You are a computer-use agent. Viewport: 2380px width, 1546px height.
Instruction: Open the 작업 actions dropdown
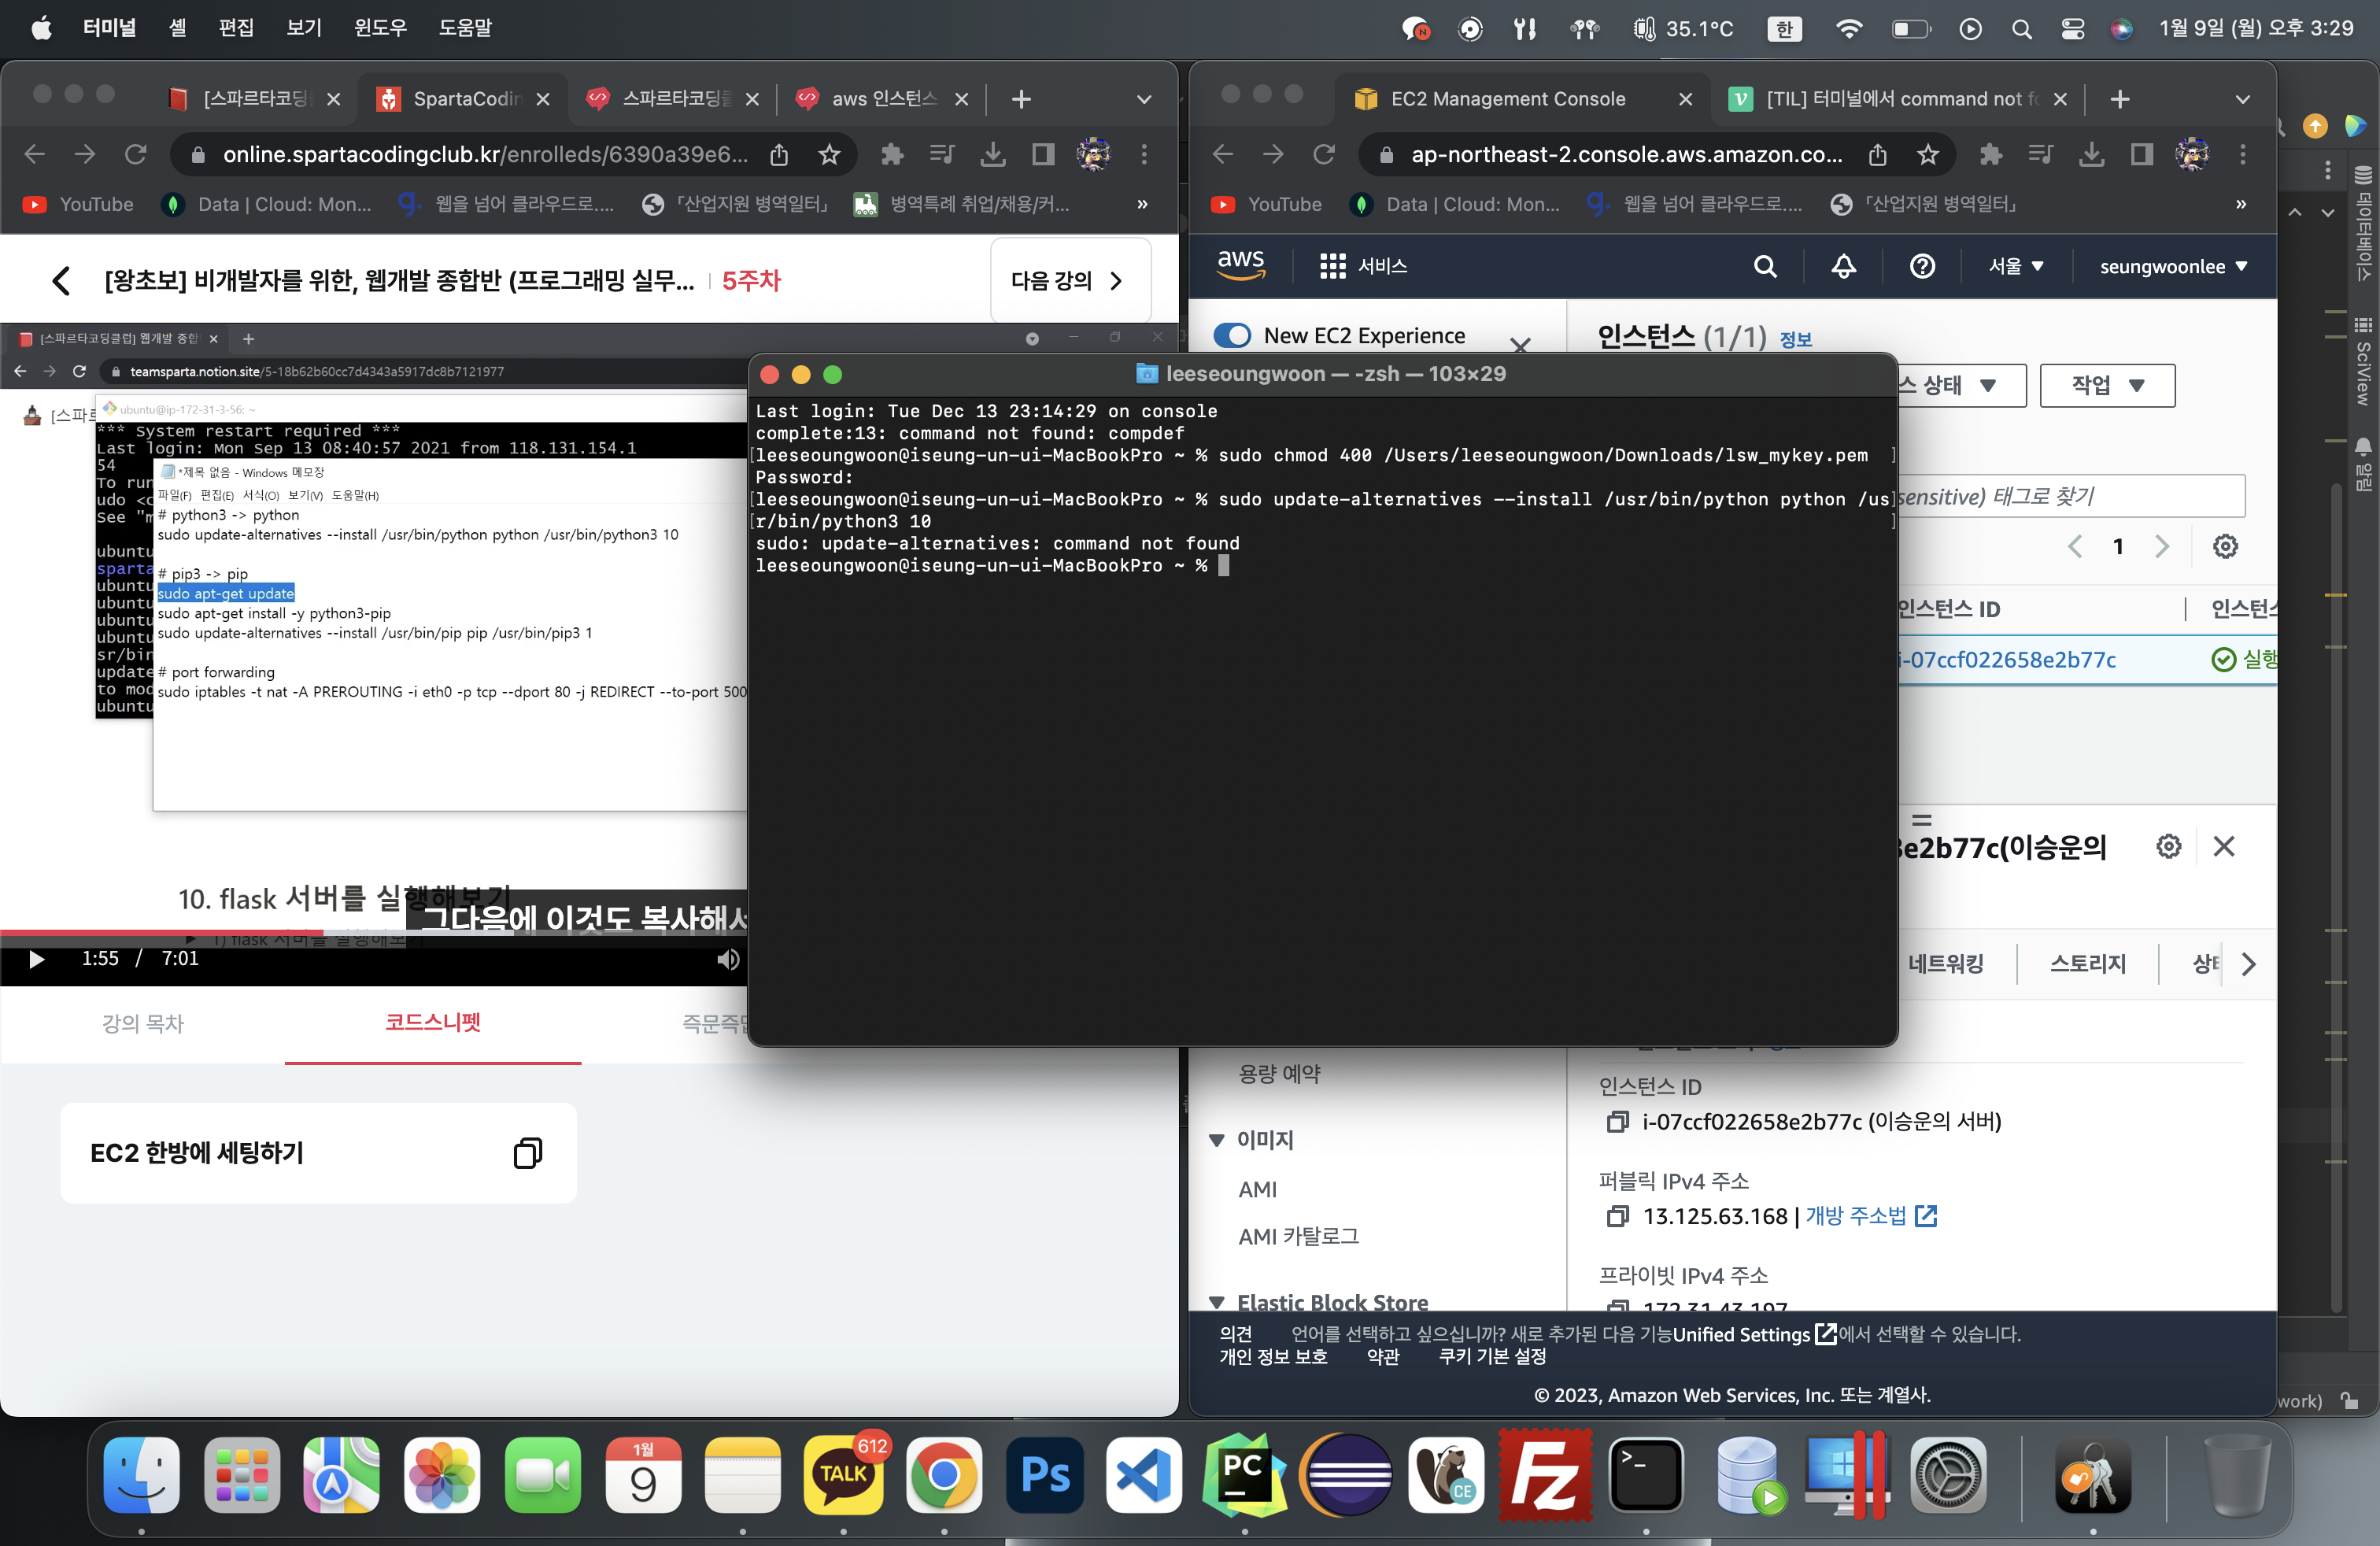(2107, 385)
